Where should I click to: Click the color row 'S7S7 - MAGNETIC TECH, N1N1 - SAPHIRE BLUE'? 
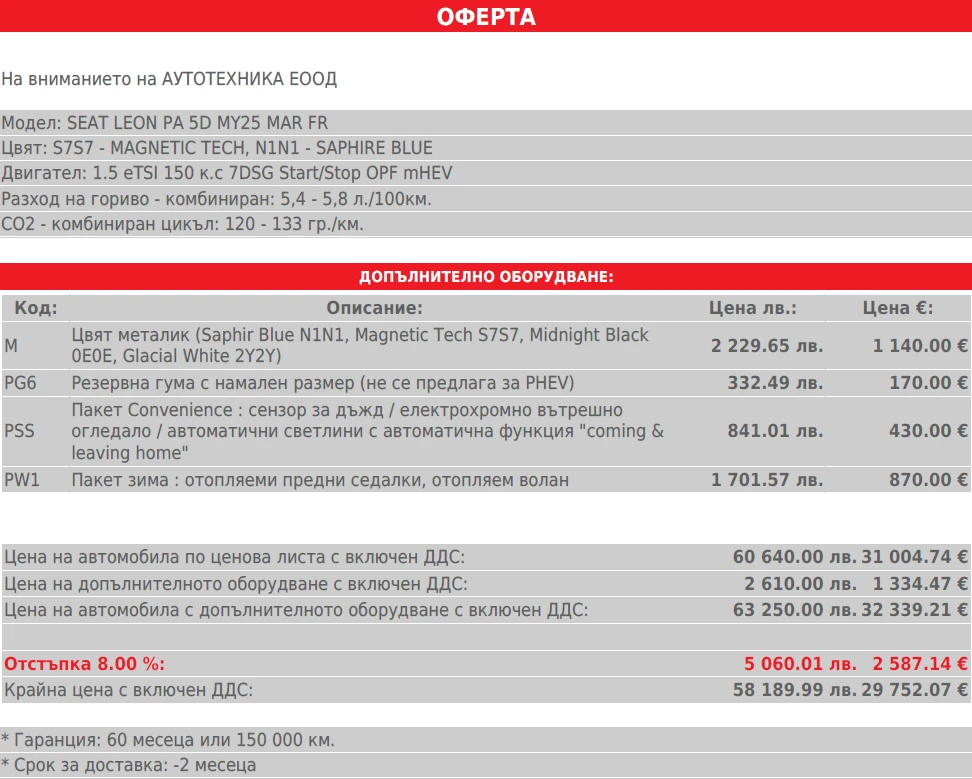tap(486, 148)
